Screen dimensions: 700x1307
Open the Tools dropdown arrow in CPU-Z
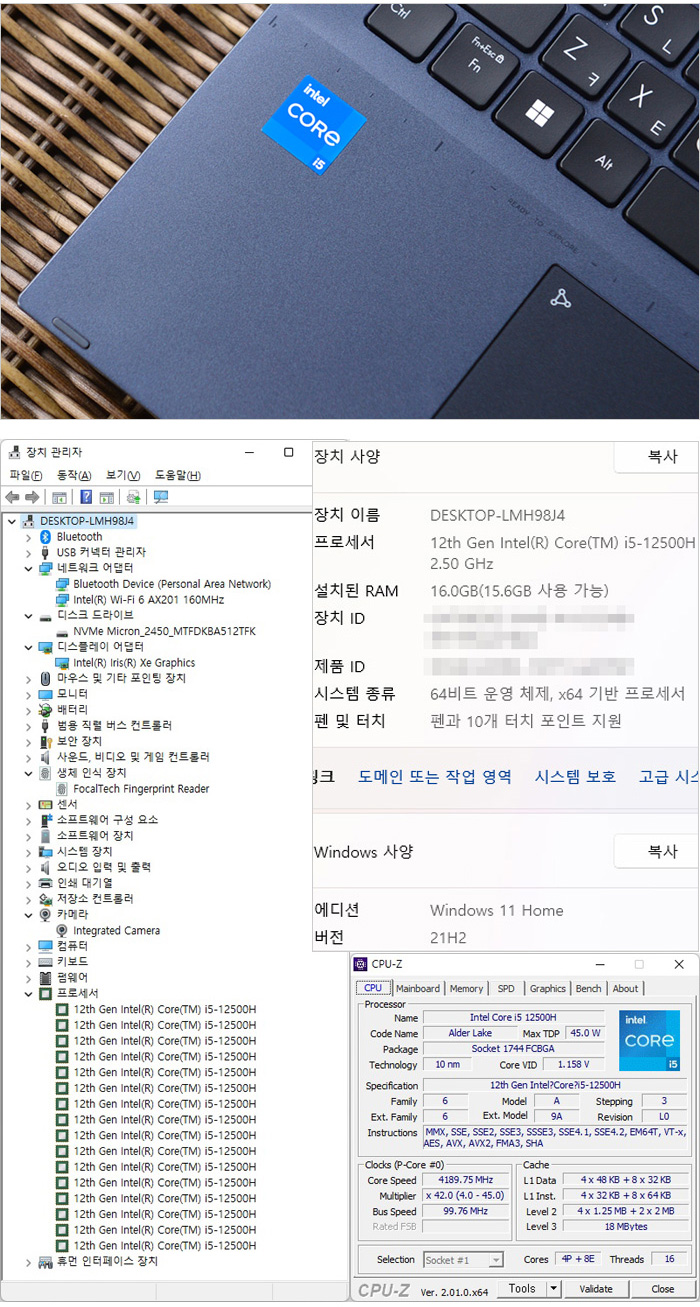[x=554, y=1289]
